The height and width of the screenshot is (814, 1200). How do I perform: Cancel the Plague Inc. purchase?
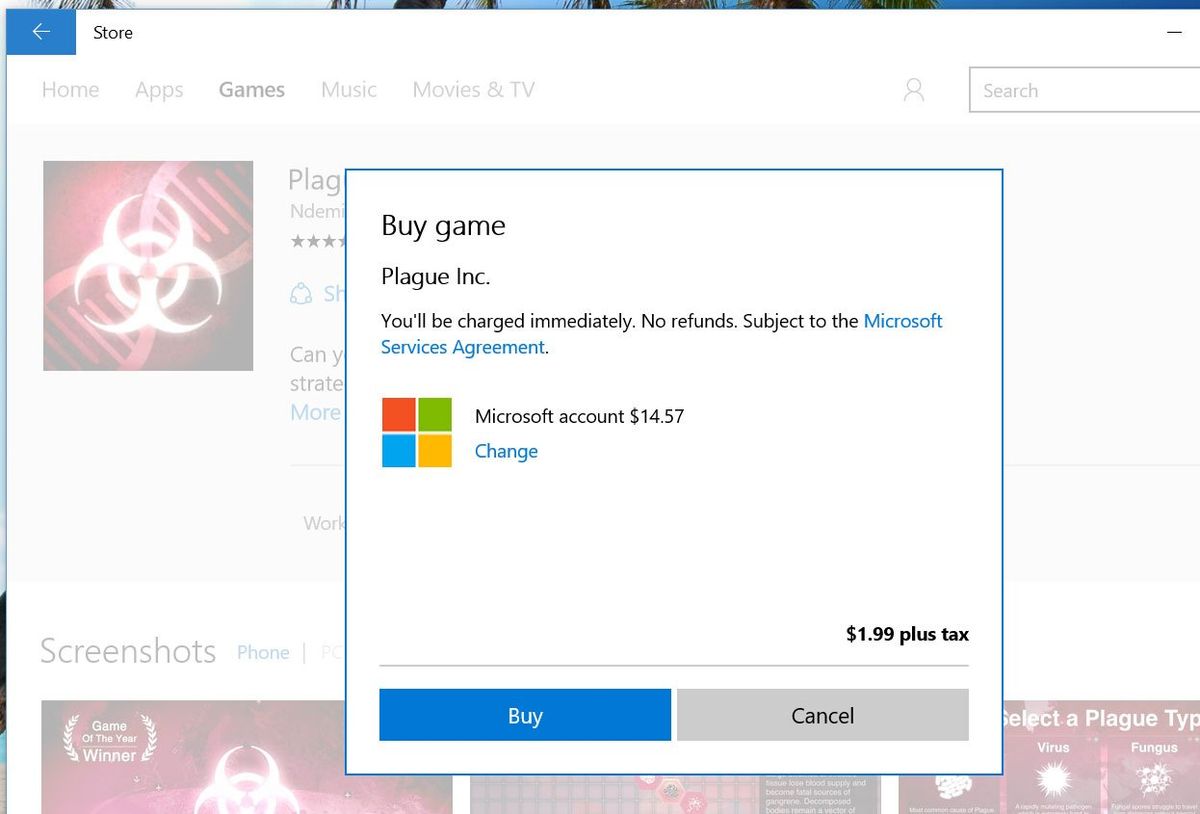822,714
